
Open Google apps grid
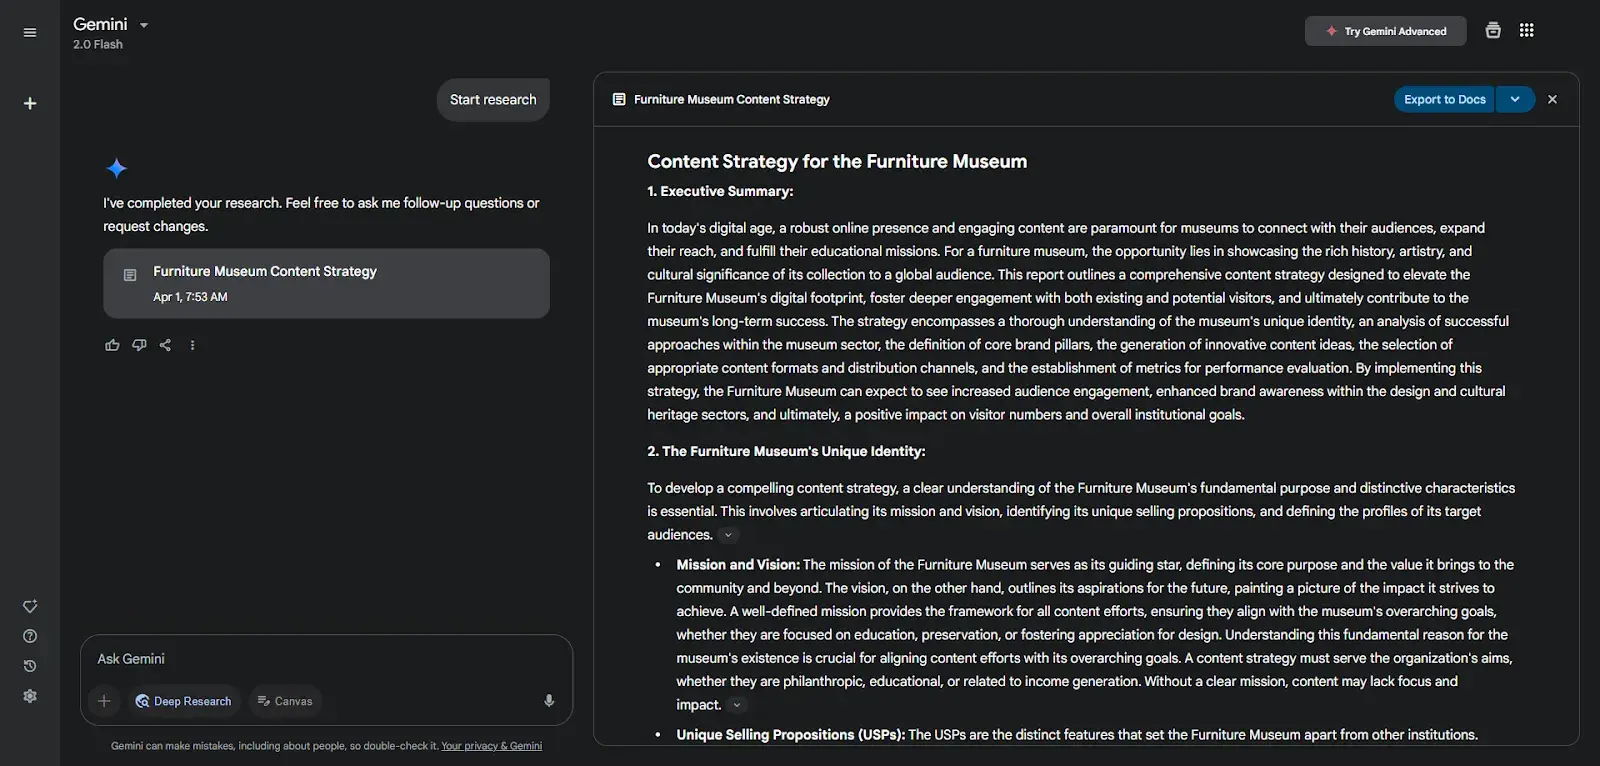[x=1526, y=30]
